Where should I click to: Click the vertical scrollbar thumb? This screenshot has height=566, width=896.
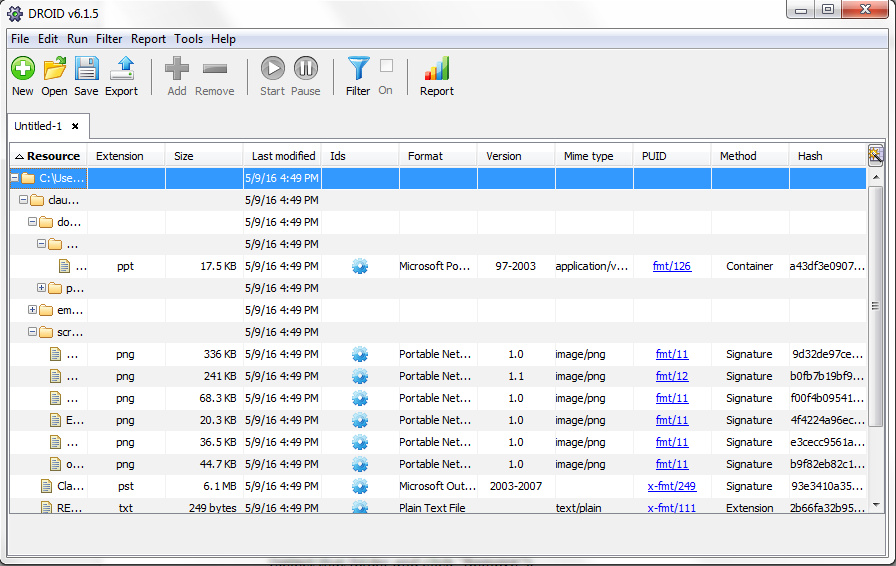tap(875, 306)
